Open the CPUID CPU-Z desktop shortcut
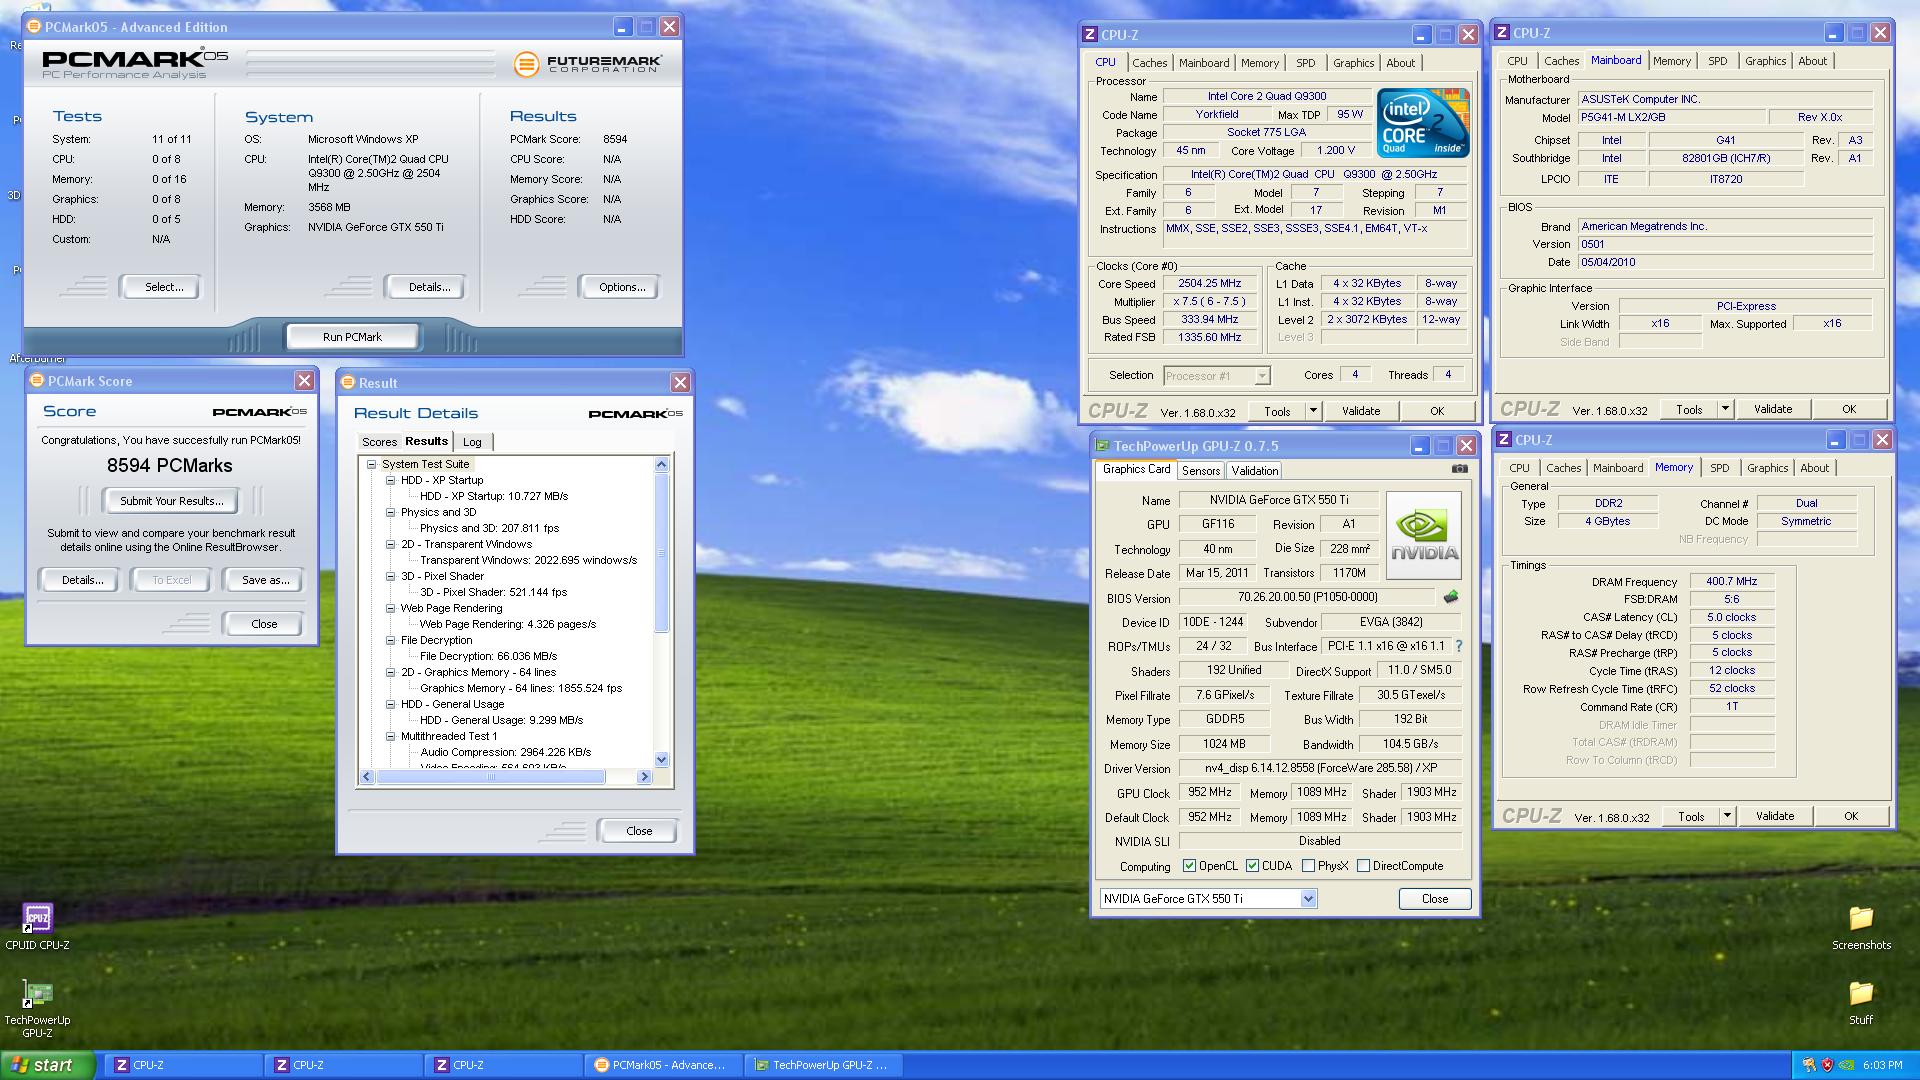The width and height of the screenshot is (1920, 1080). tap(38, 925)
